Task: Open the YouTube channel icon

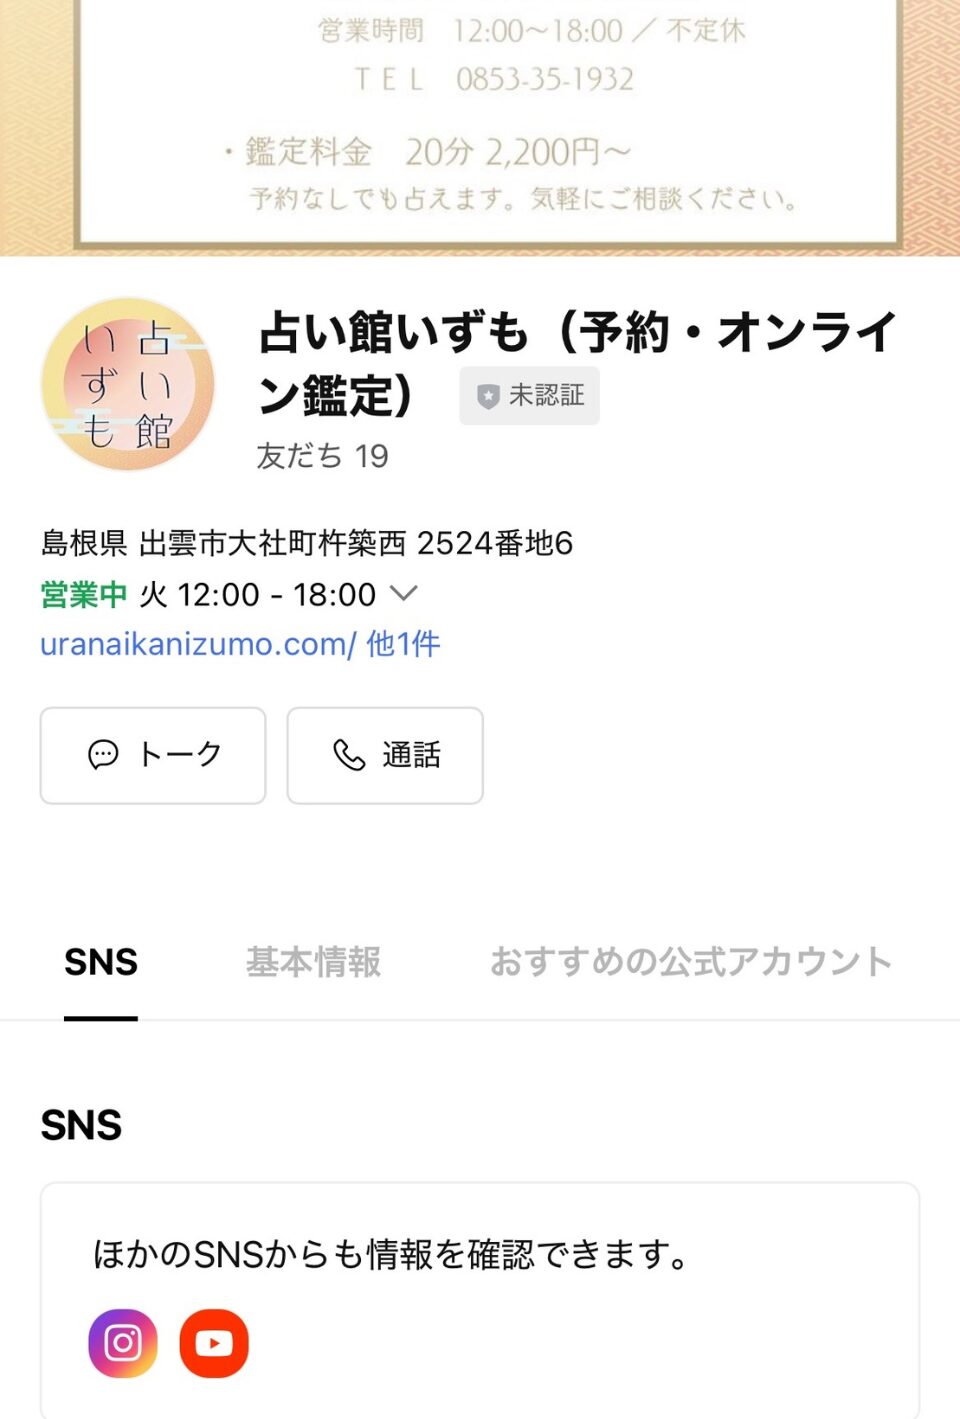Action: coord(214,1343)
